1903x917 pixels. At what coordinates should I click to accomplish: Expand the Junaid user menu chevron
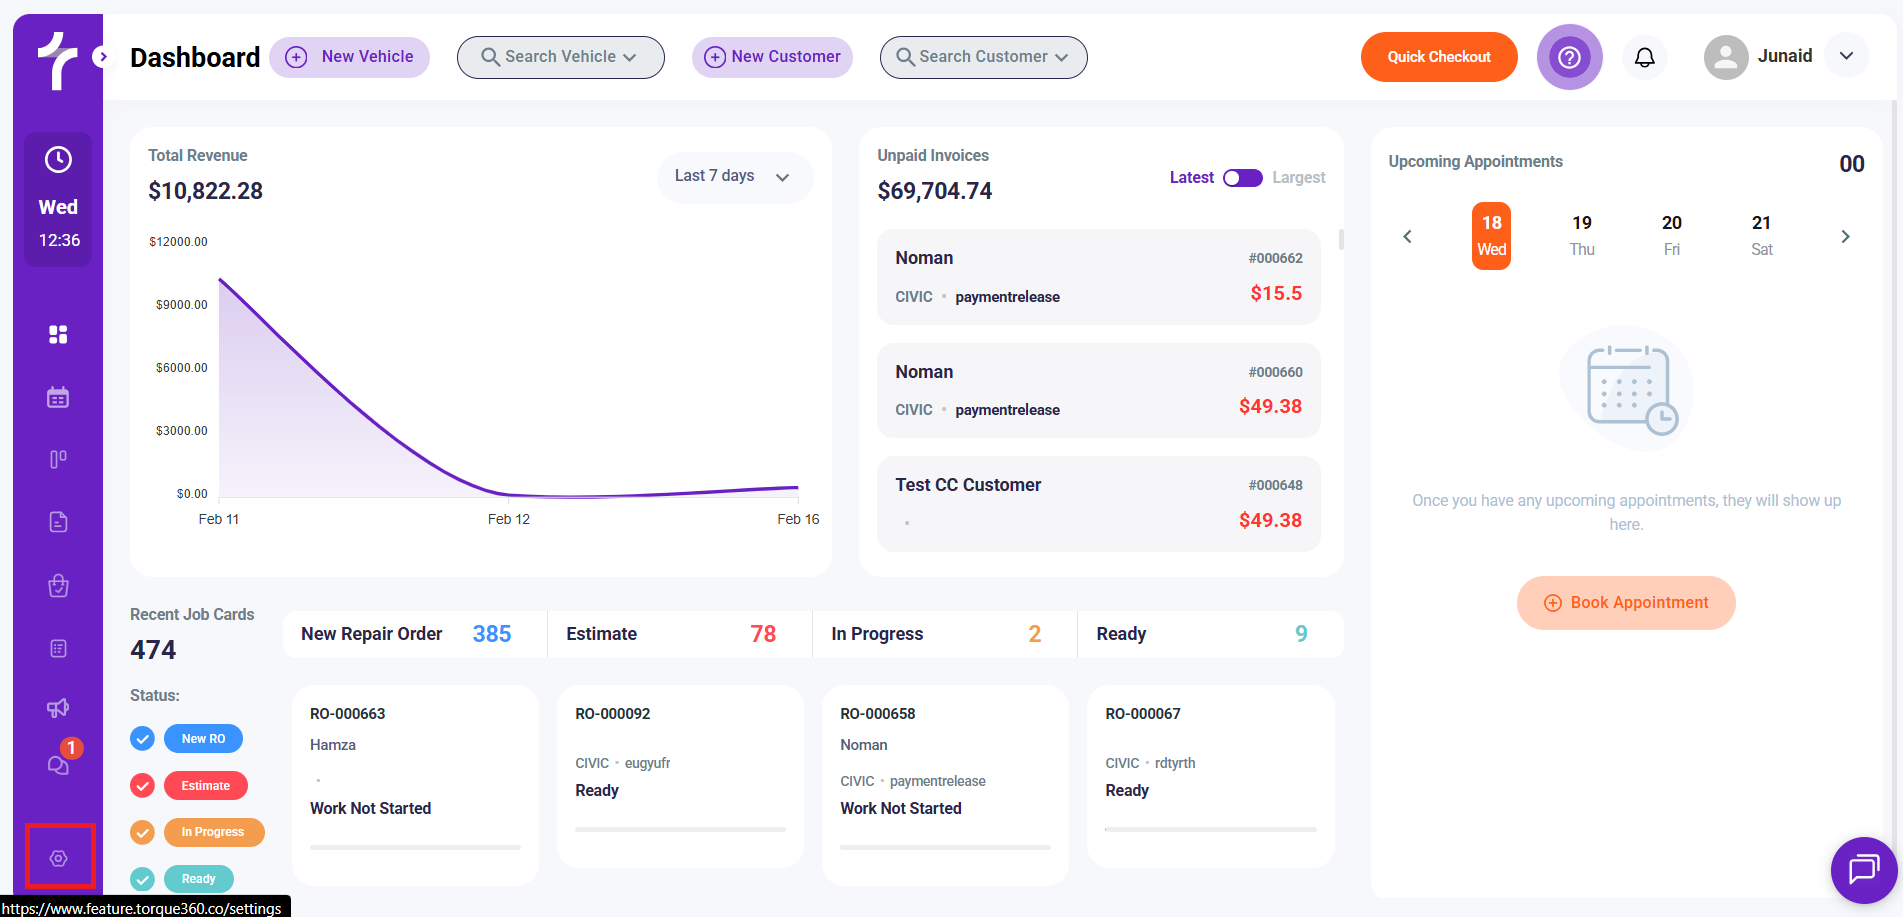coord(1846,56)
